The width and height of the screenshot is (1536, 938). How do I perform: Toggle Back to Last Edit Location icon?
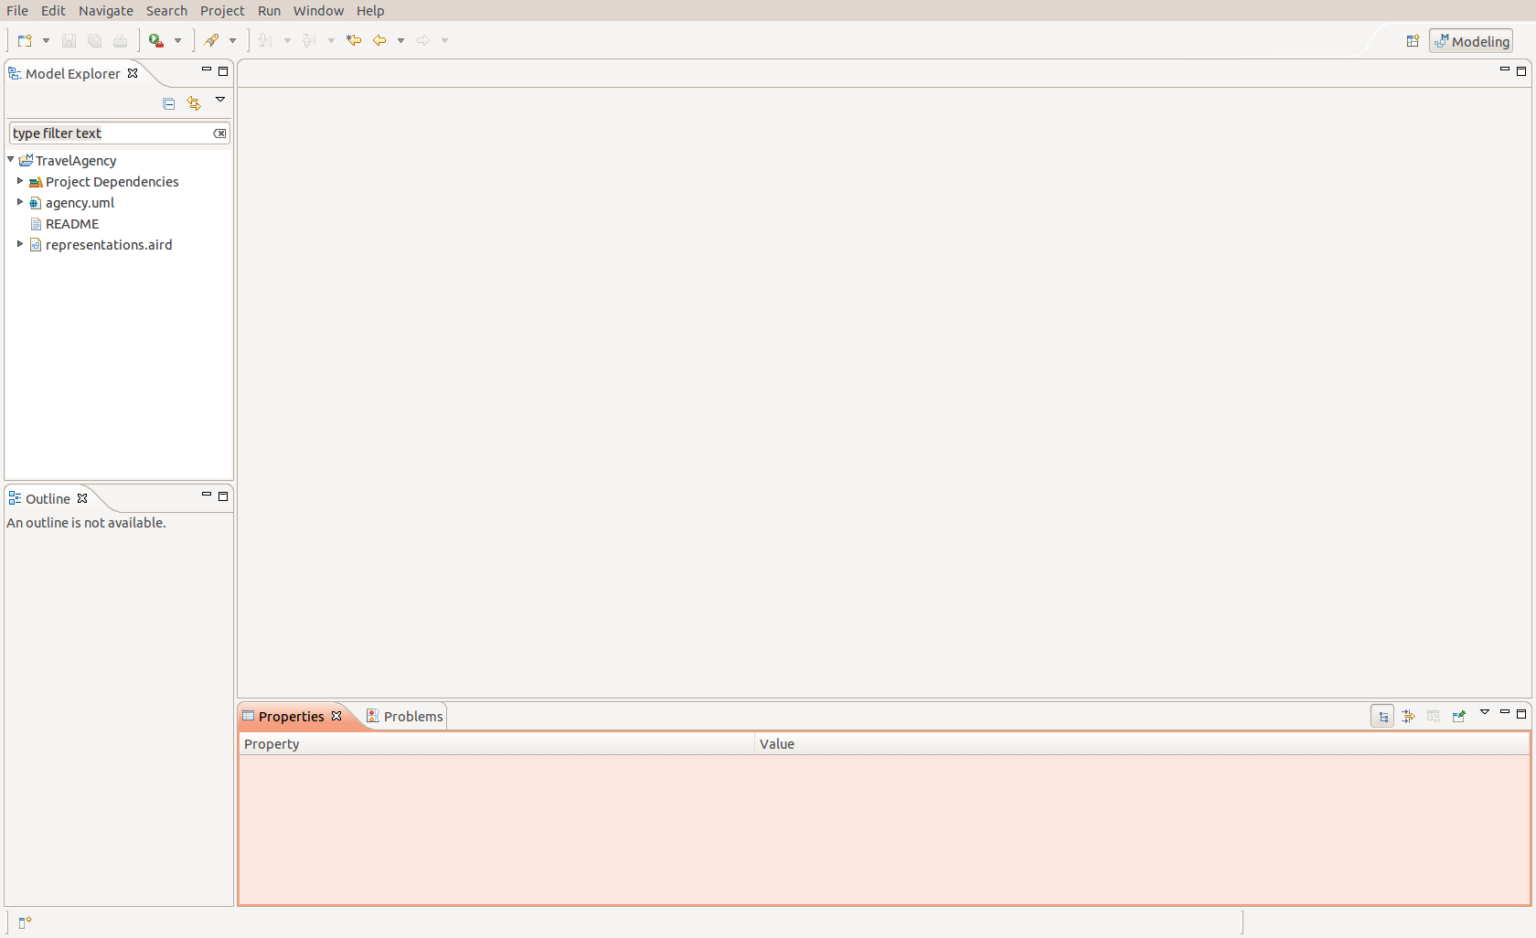(353, 40)
